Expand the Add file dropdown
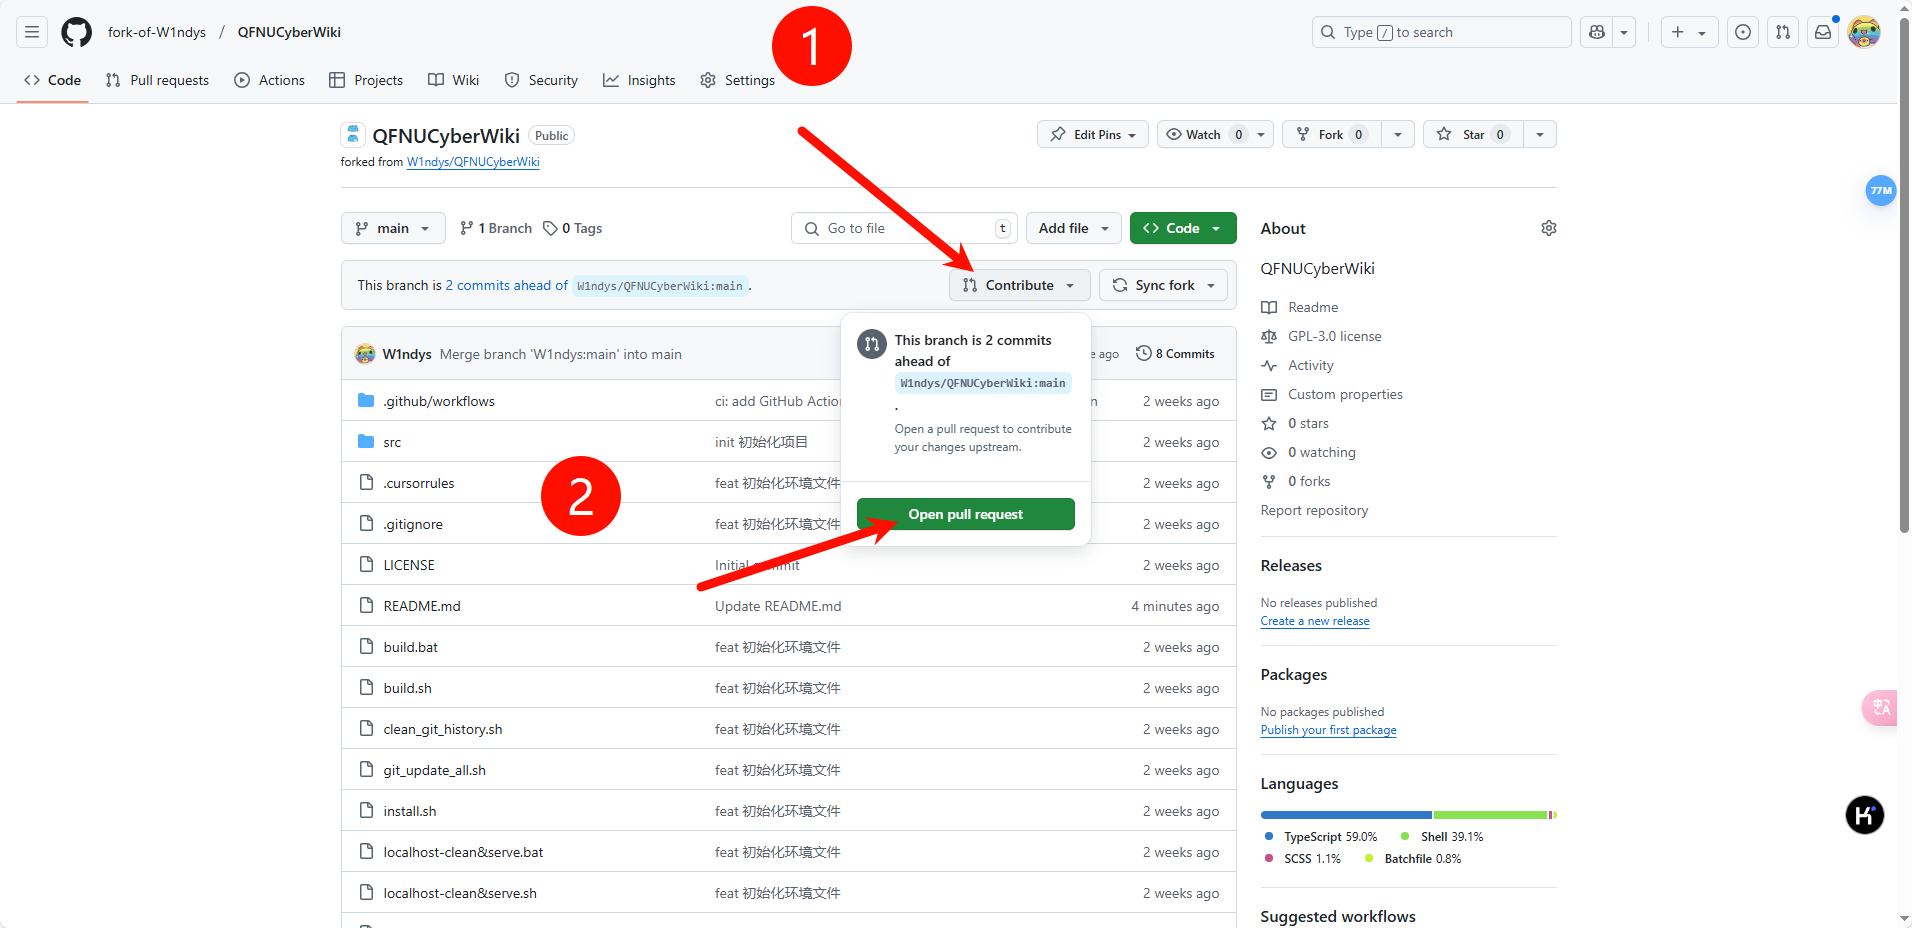The height and width of the screenshot is (928, 1912). tap(1074, 228)
